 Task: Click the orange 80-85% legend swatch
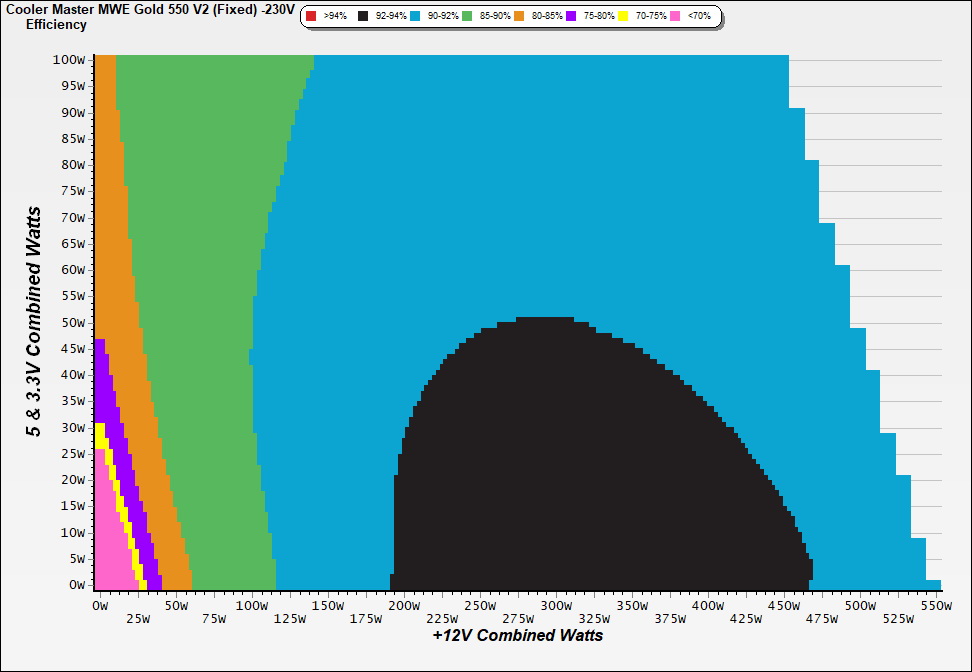point(519,17)
